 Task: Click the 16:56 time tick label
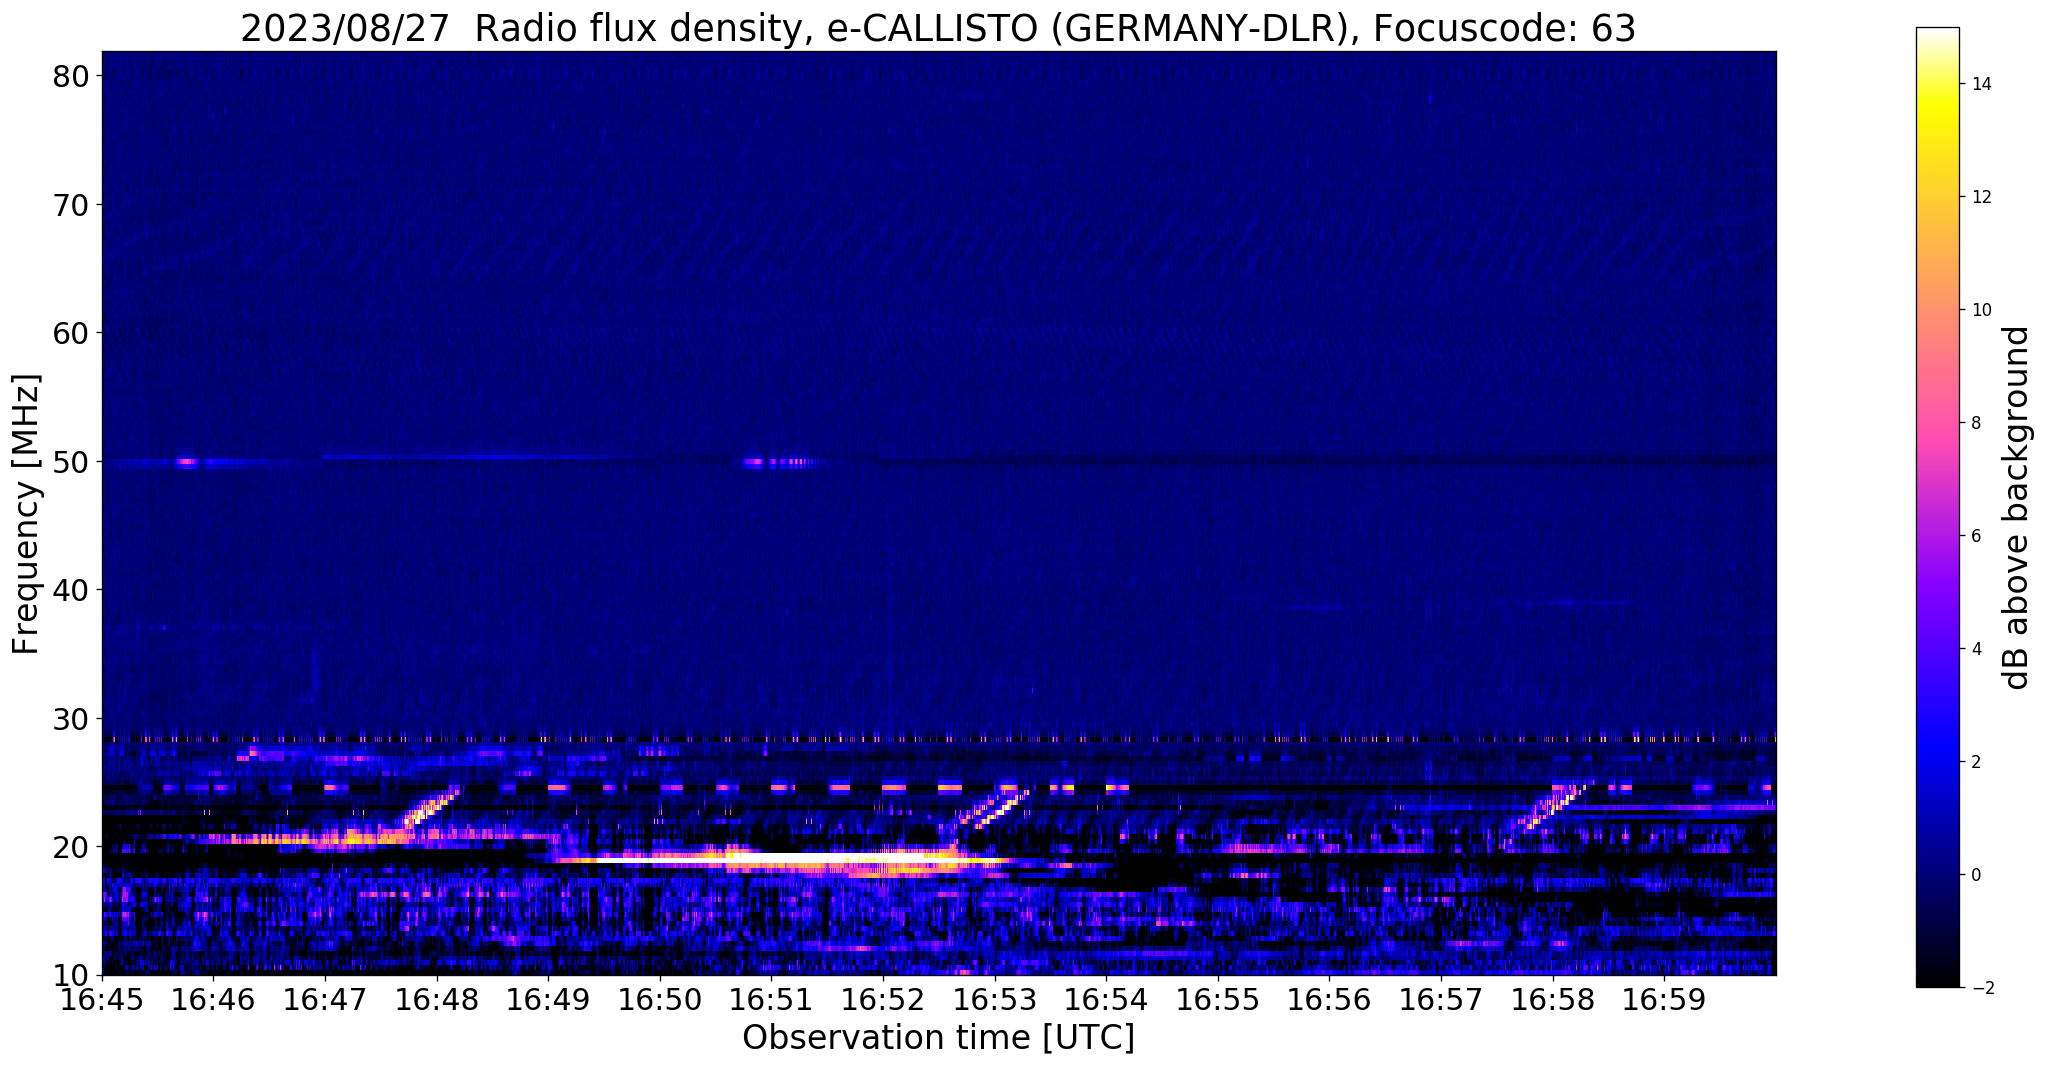pos(1329,1000)
